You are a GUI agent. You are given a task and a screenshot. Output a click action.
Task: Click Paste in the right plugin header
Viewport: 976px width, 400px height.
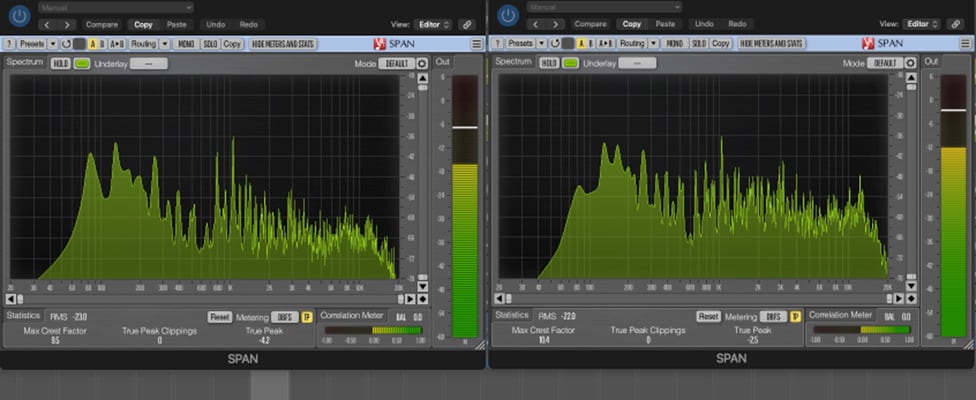tap(665, 25)
